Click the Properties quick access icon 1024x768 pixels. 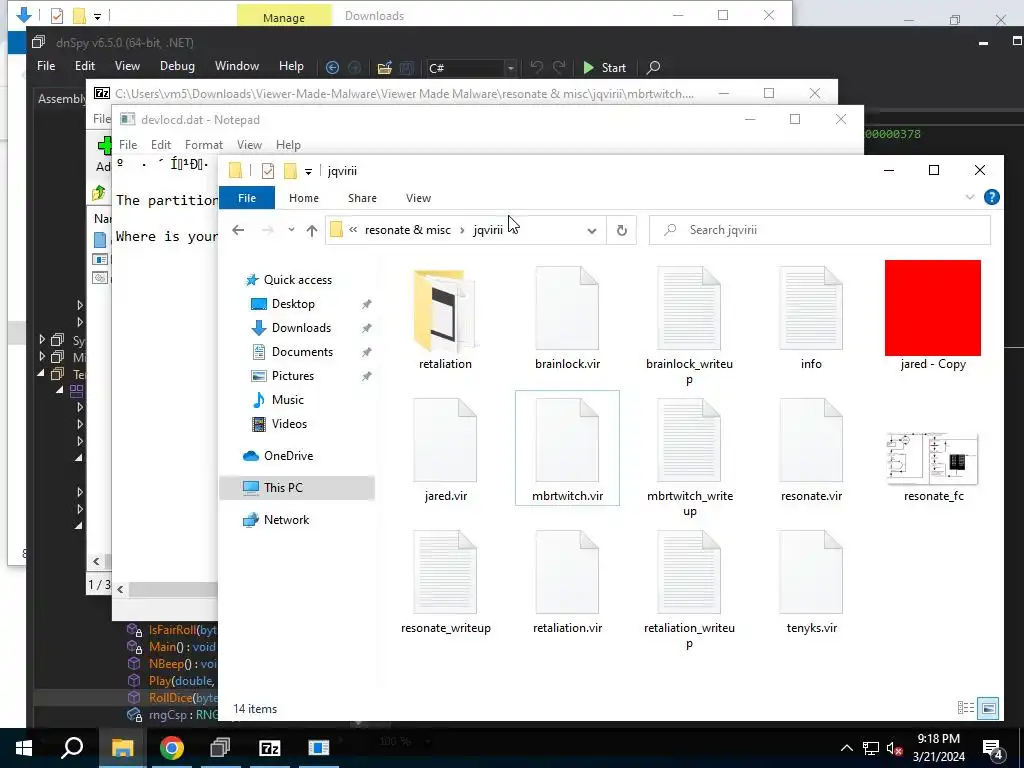coord(268,171)
